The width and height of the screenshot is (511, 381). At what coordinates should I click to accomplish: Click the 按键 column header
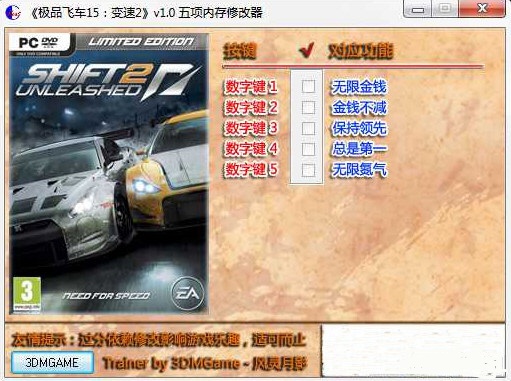coord(240,51)
